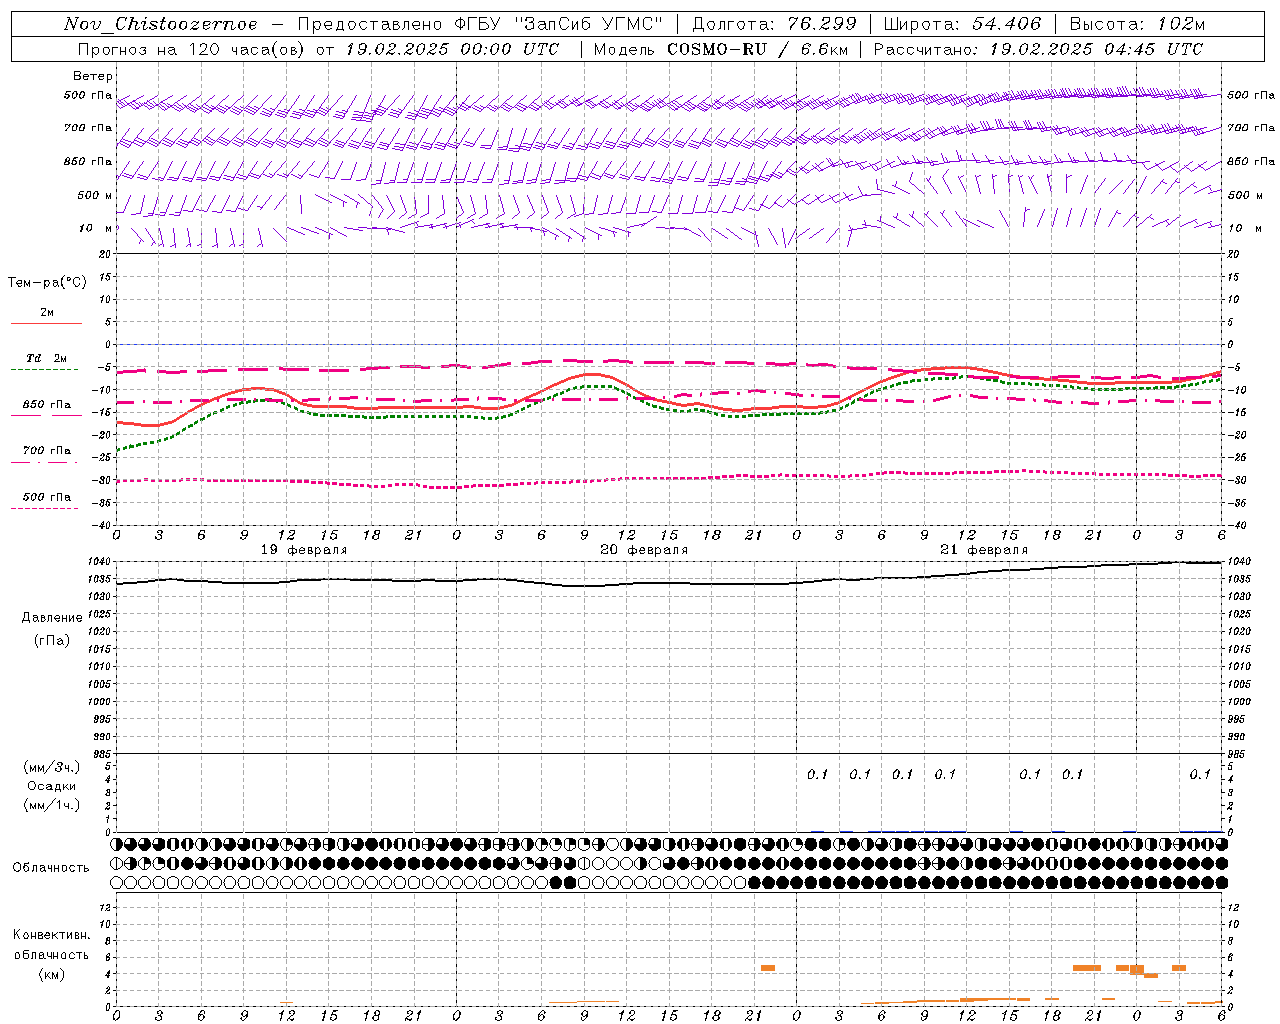Click the 21 февраля date label
The height and width of the screenshot is (1024, 1280).
[x=984, y=550]
